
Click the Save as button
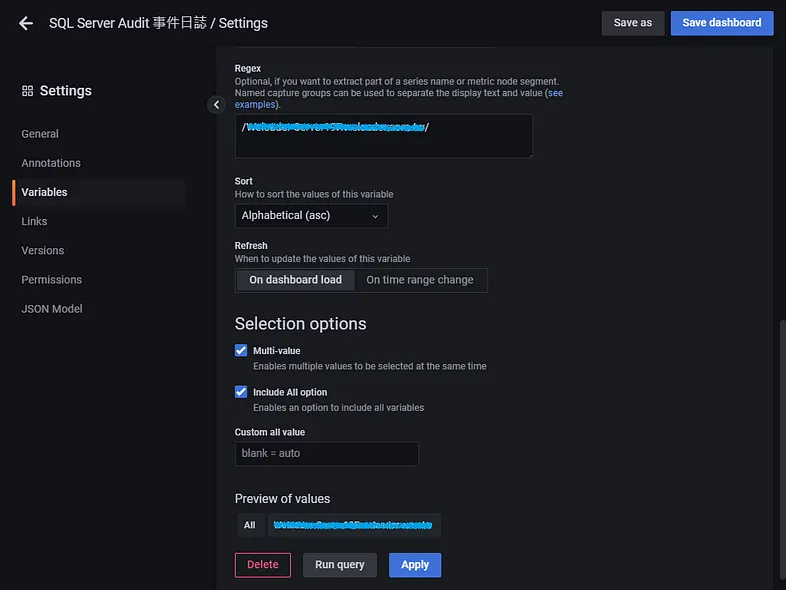coord(633,23)
